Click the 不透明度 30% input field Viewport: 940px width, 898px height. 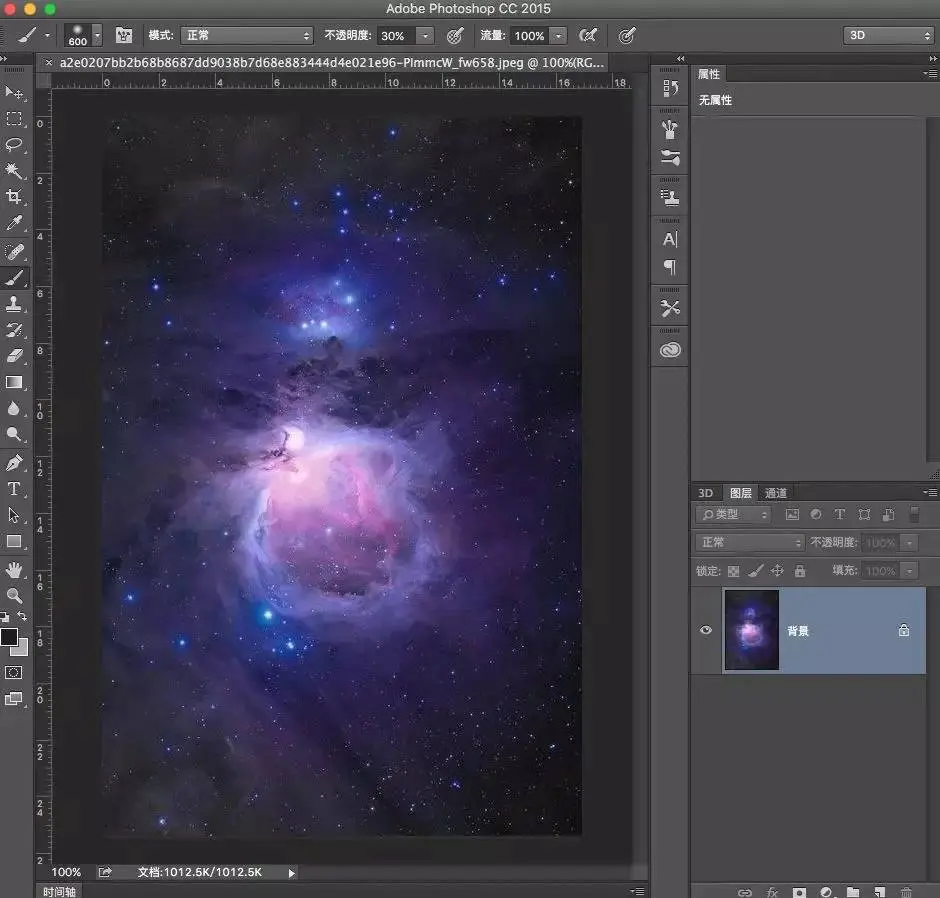[393, 36]
